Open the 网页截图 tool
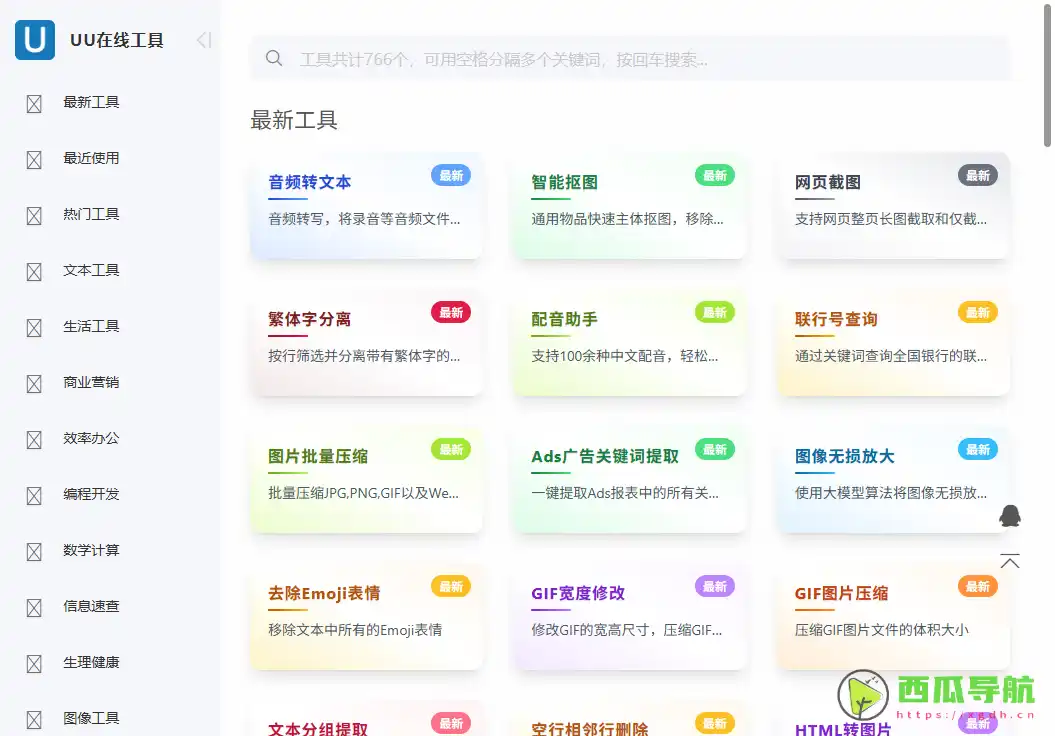 (893, 205)
